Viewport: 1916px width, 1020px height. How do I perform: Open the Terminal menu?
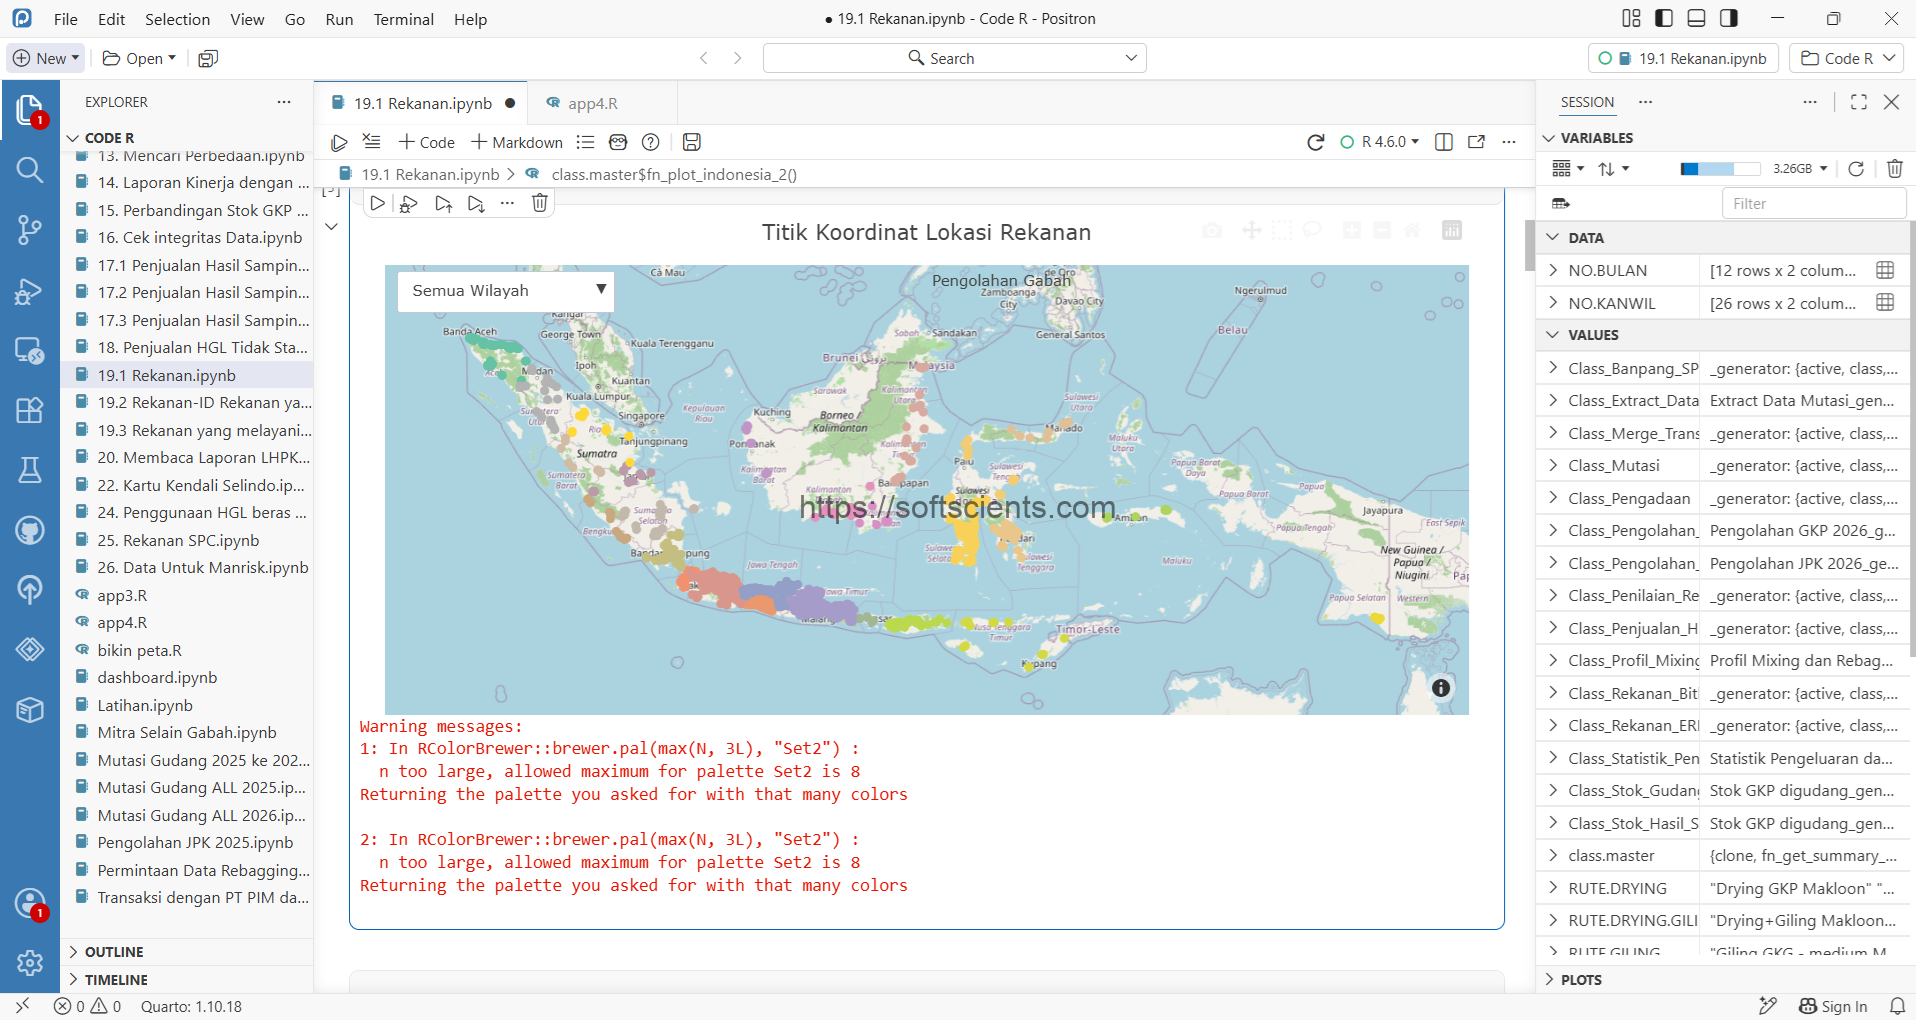(403, 19)
